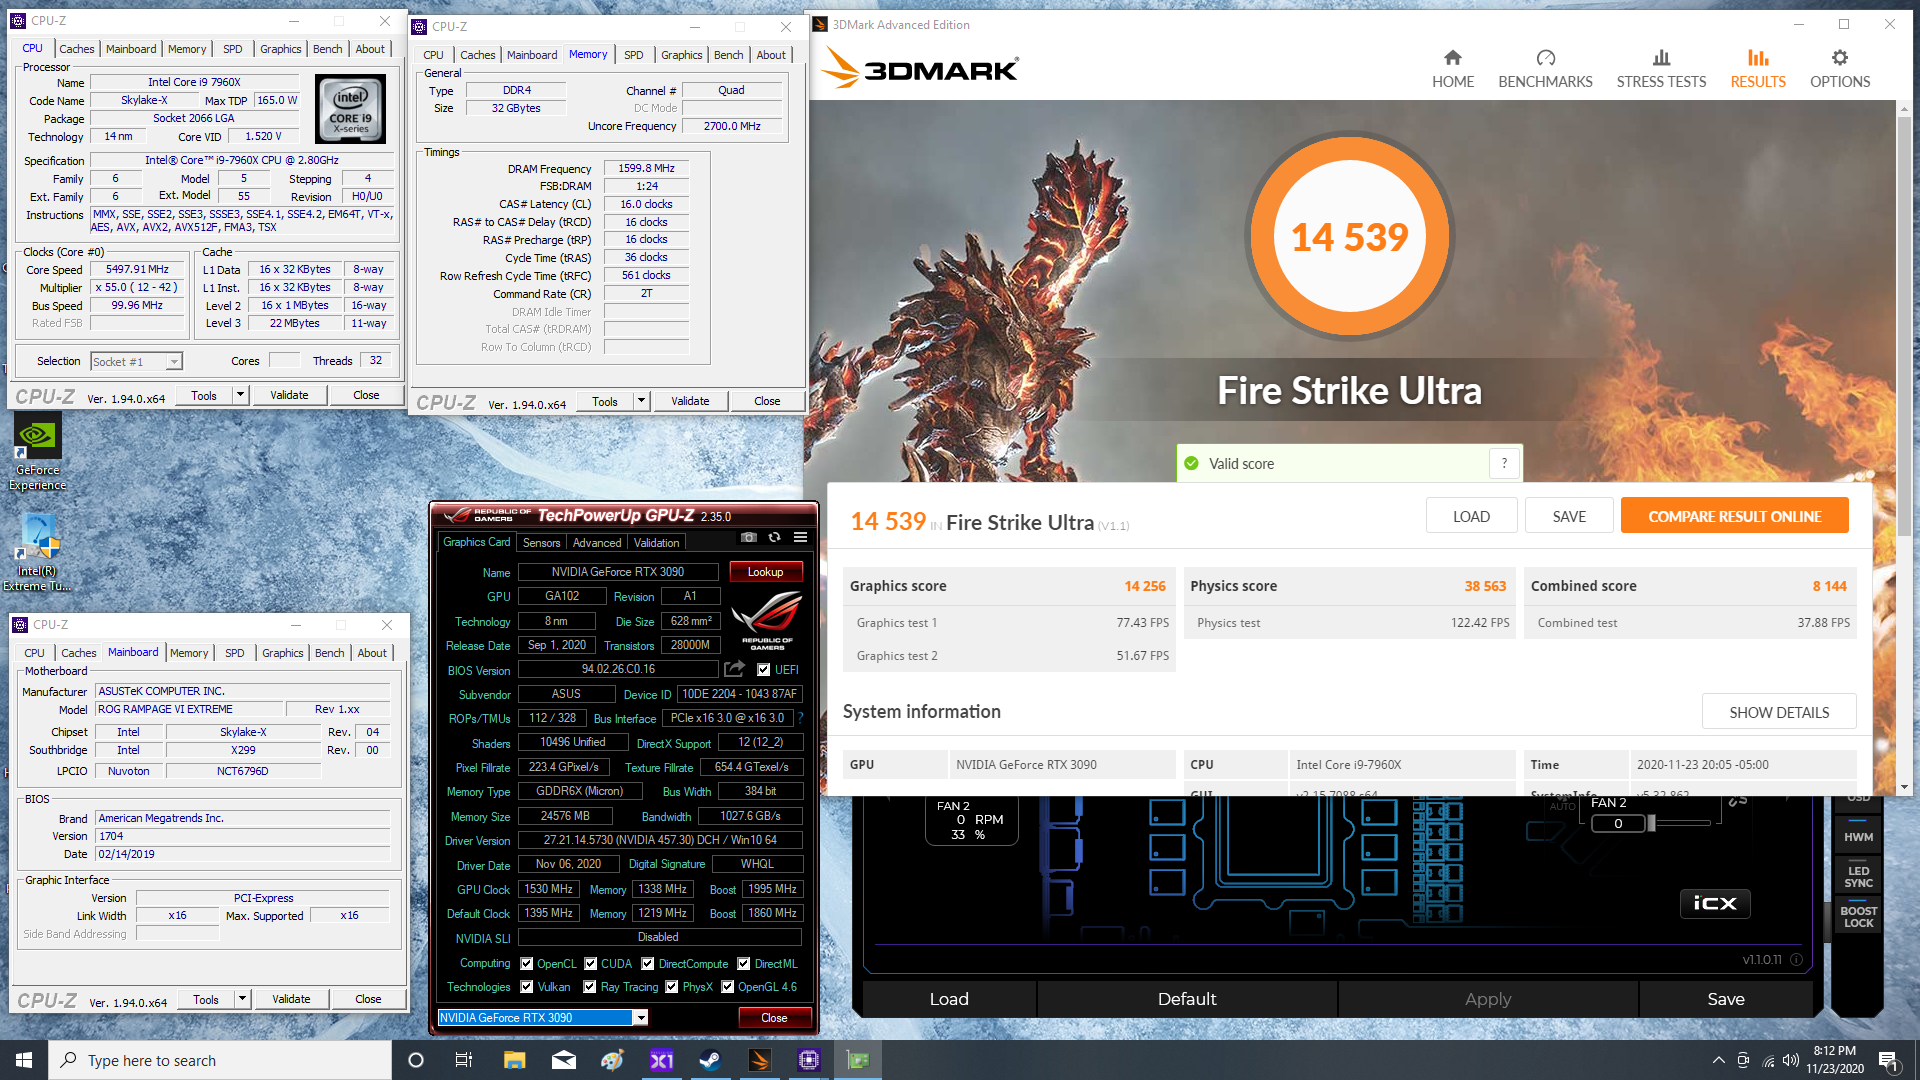Toggle the OpenGL 4.6 checkbox
This screenshot has width=1920, height=1080.
click(x=728, y=987)
